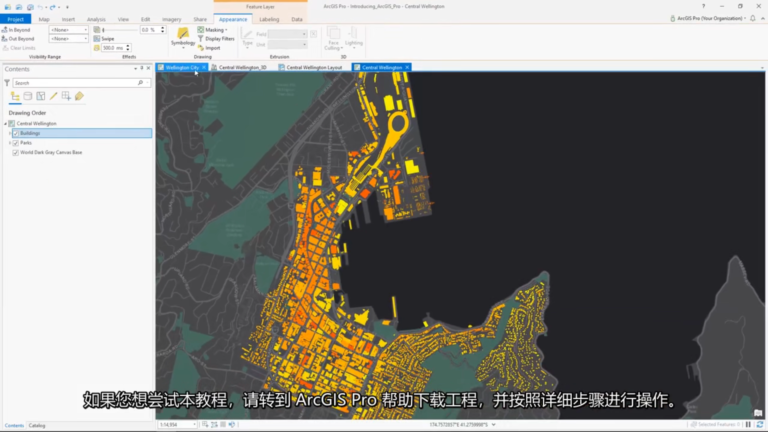Import symbology from another layer
Viewport: 768px width, 432px height.
pos(209,48)
